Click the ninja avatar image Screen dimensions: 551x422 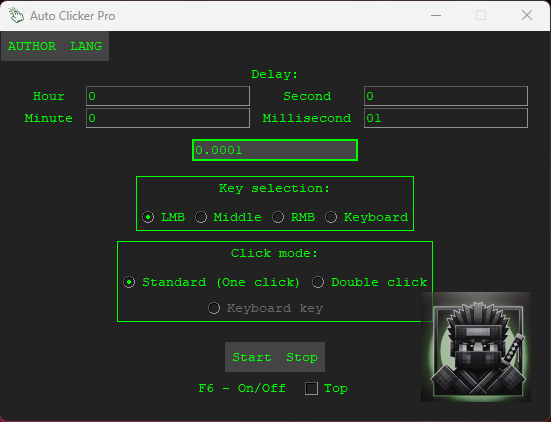(476, 347)
